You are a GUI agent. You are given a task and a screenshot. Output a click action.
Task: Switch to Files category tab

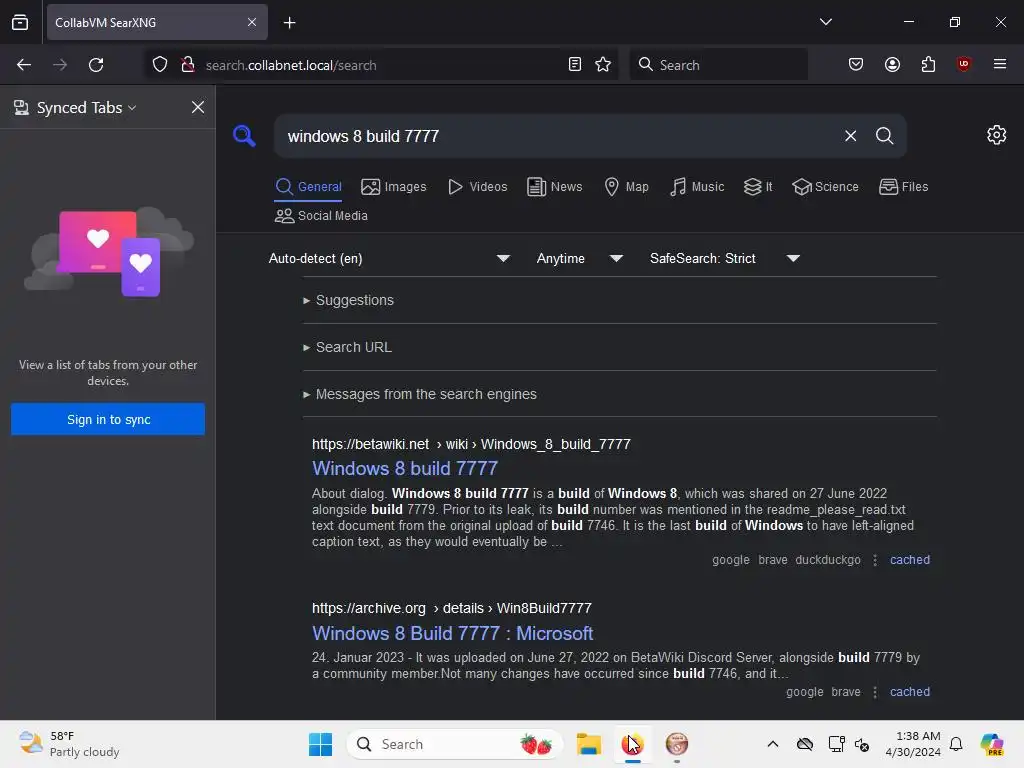903,187
